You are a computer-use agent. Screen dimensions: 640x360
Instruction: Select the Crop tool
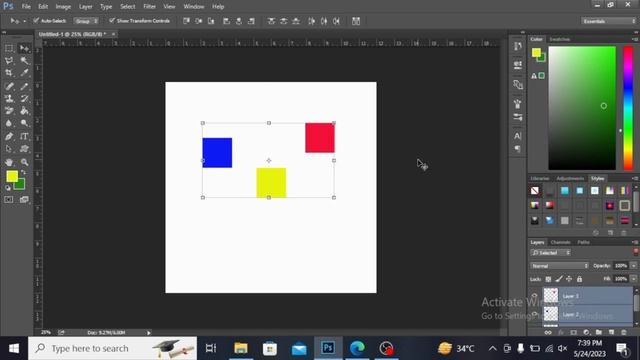9,73
